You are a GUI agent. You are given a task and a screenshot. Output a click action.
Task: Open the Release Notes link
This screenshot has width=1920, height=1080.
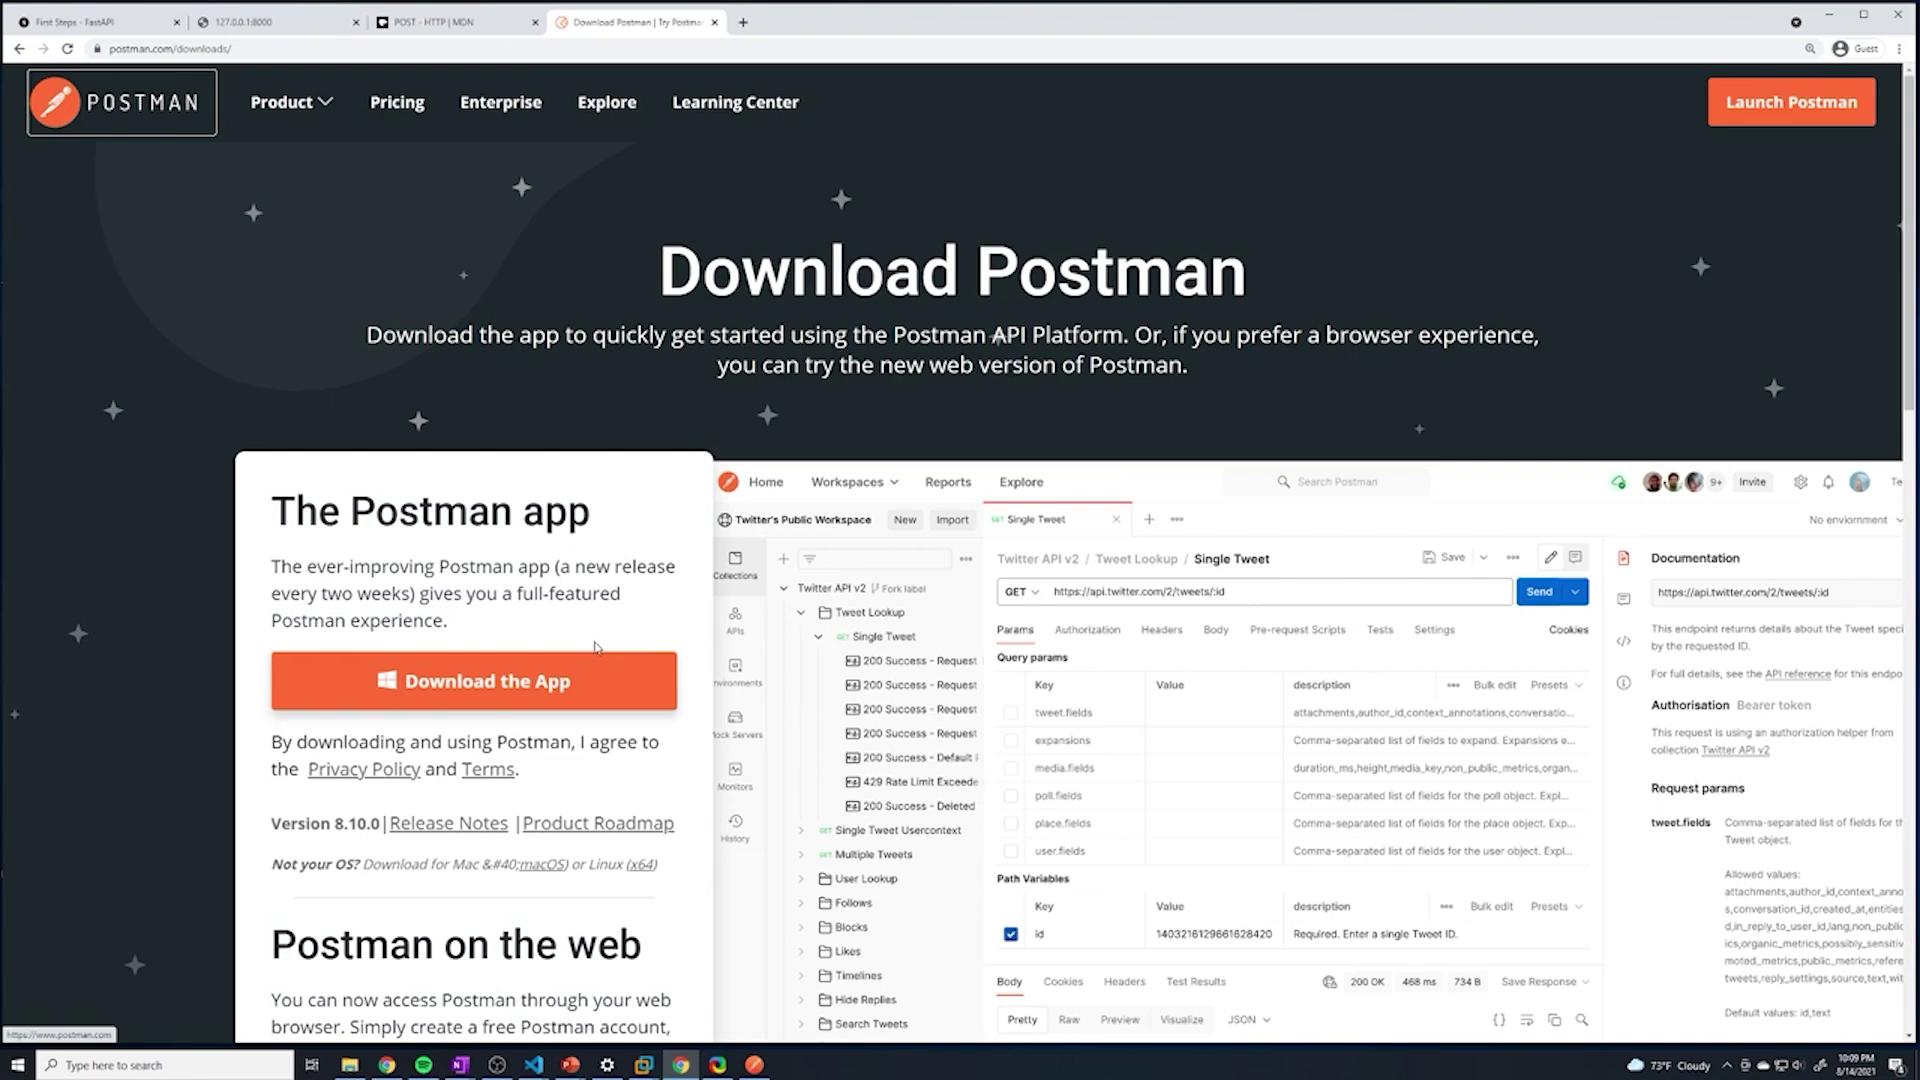click(x=448, y=823)
